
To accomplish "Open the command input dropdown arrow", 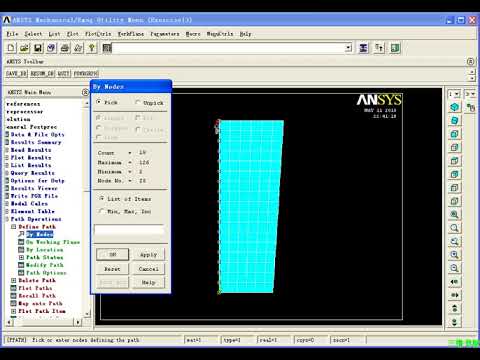I will point(348,48).
